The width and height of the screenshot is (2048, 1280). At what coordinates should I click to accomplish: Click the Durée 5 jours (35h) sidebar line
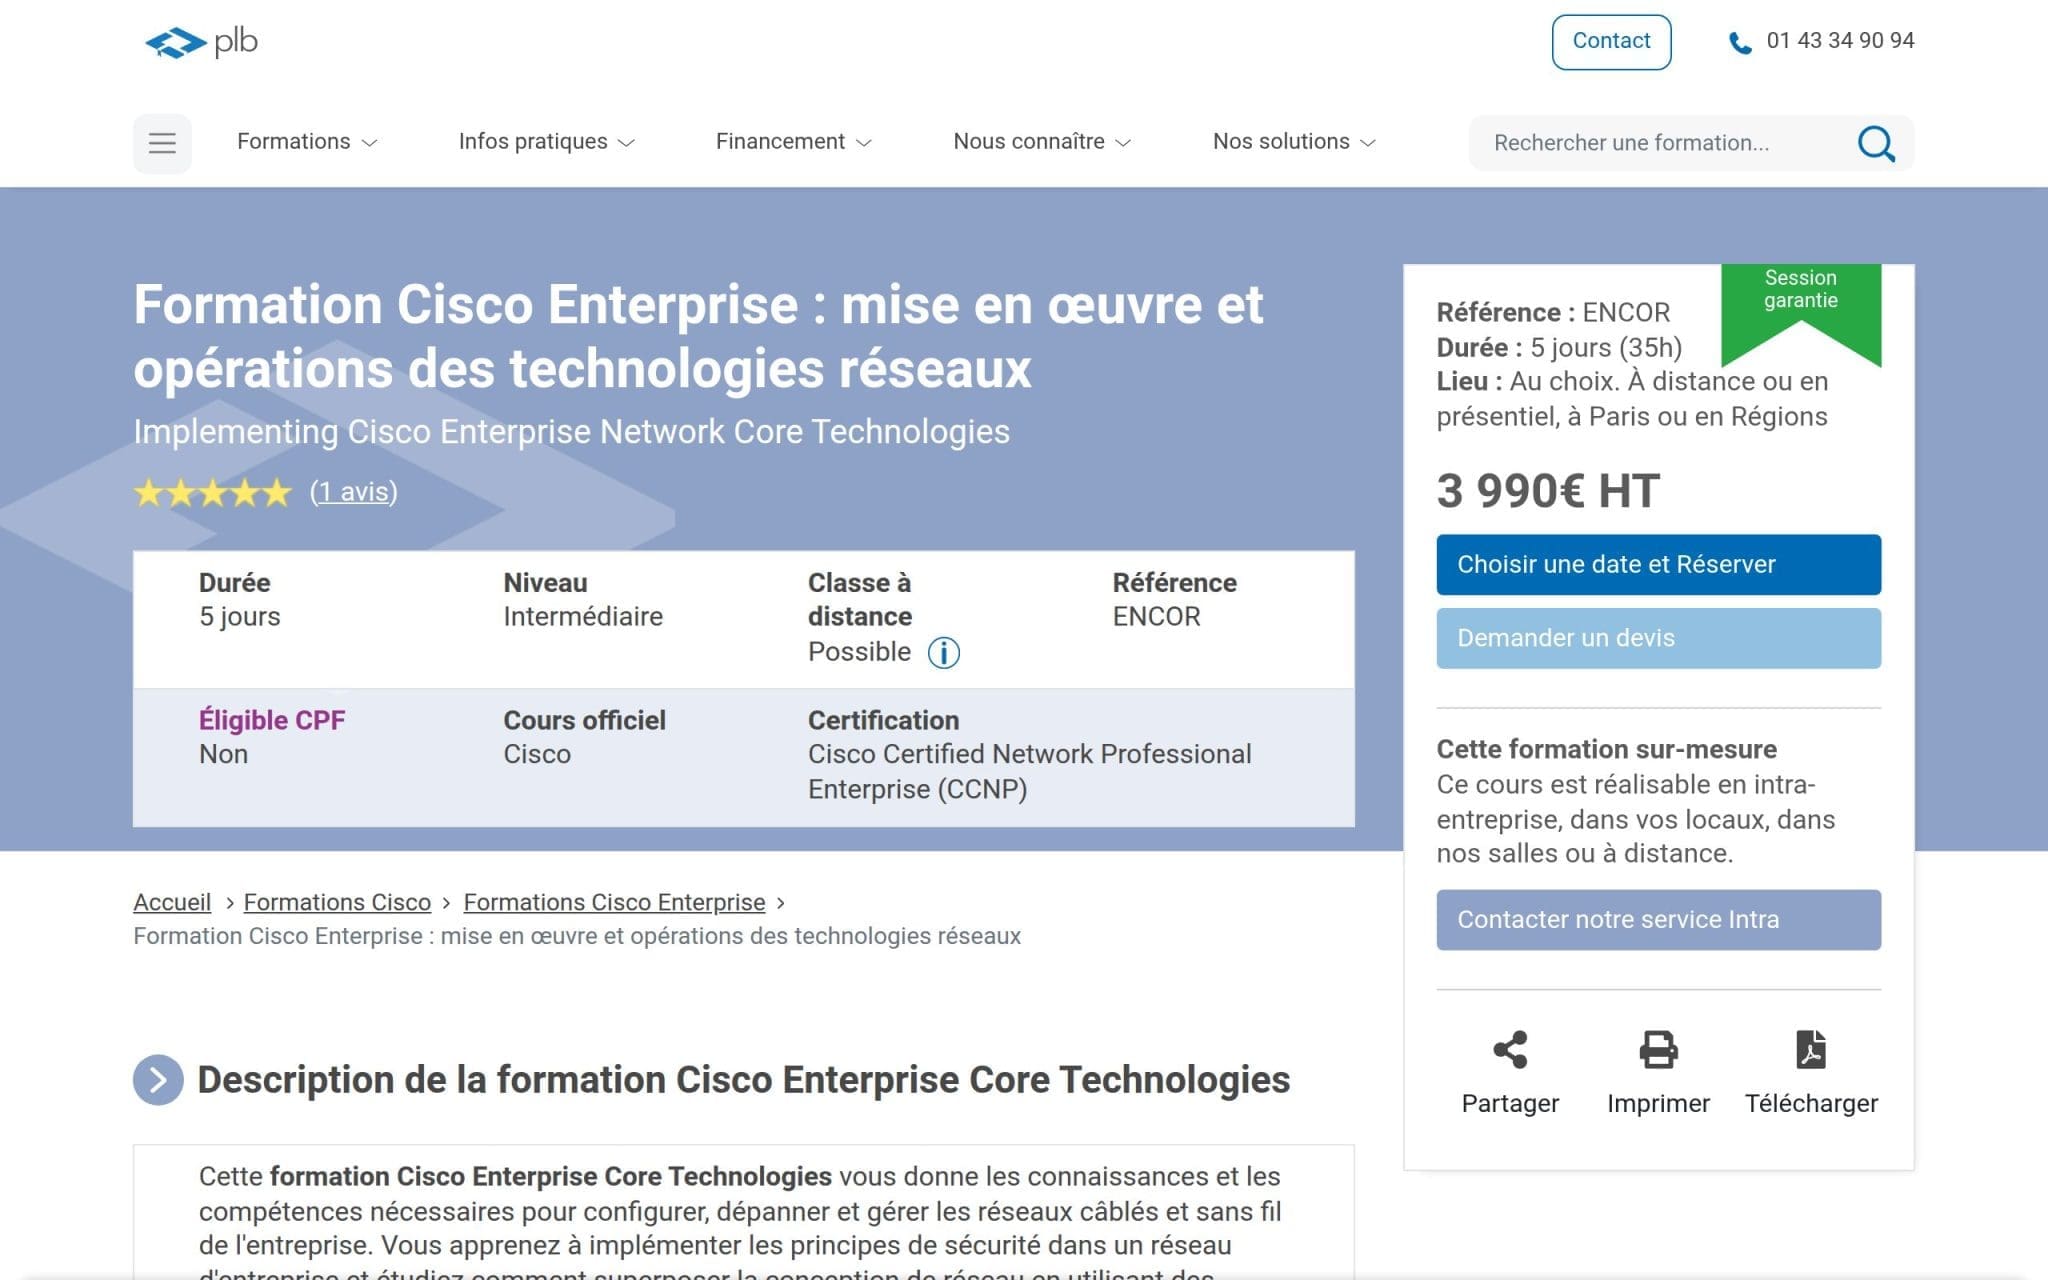pyautogui.click(x=1559, y=348)
